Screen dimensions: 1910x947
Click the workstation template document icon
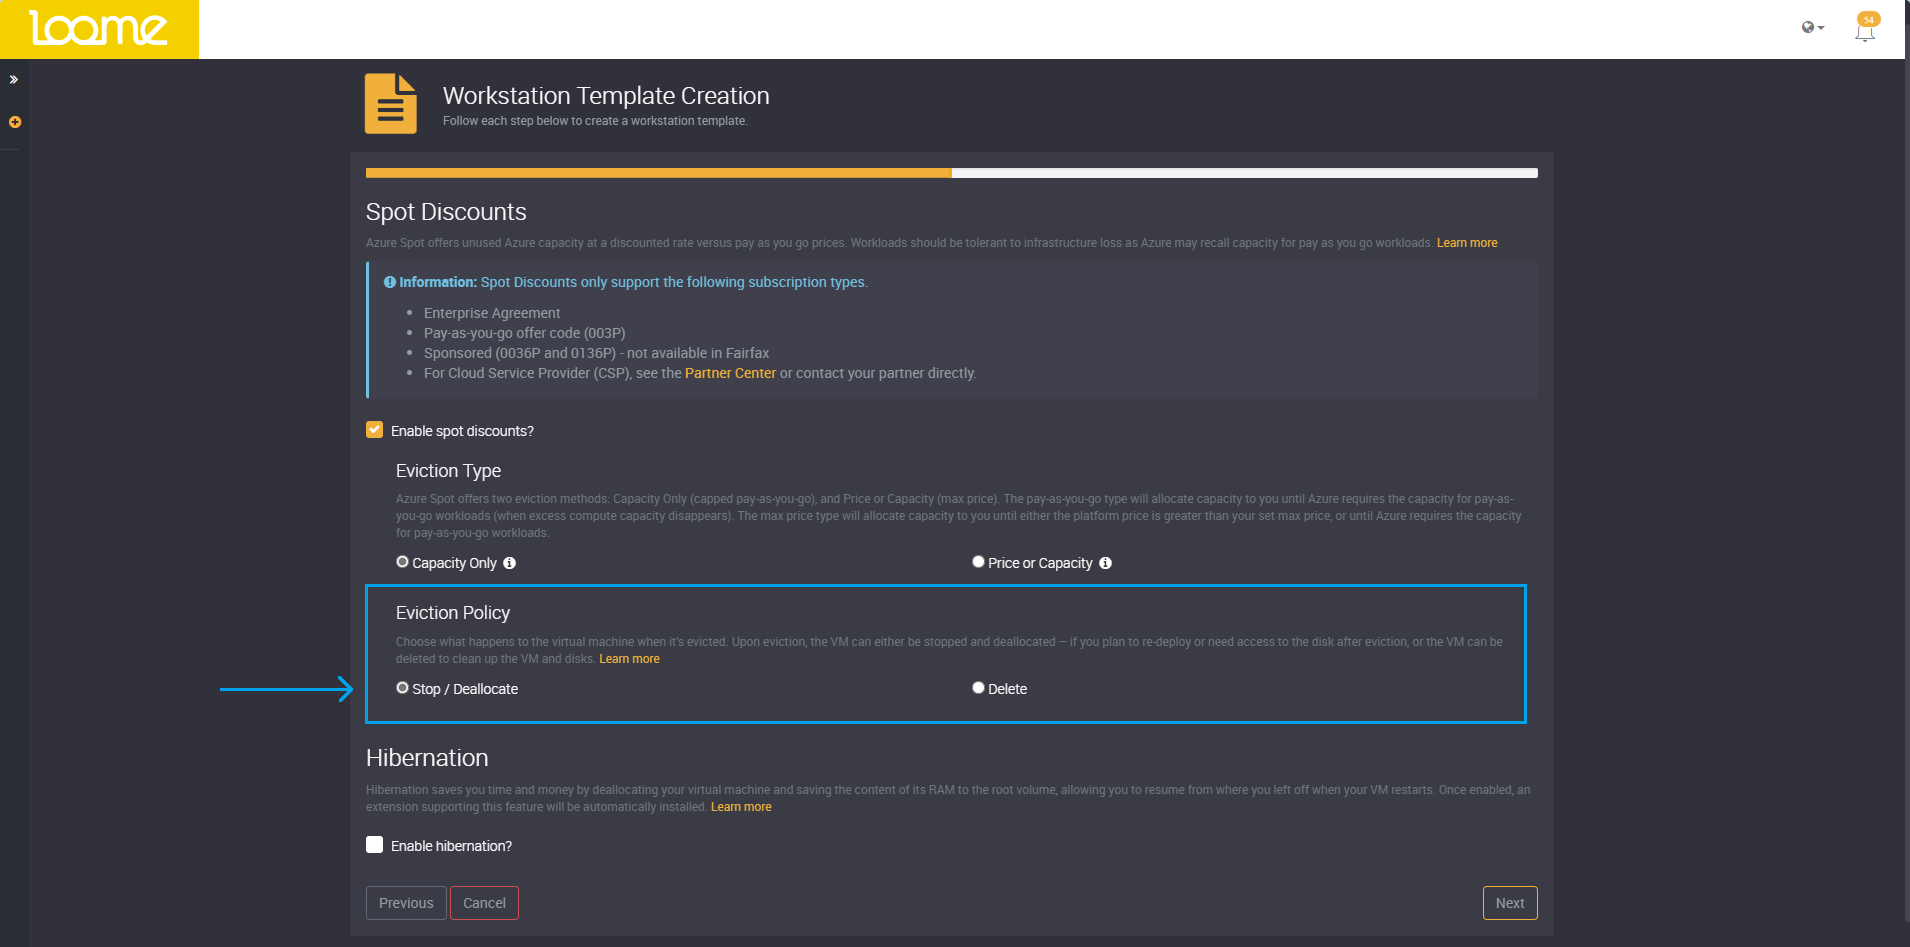pyautogui.click(x=391, y=103)
